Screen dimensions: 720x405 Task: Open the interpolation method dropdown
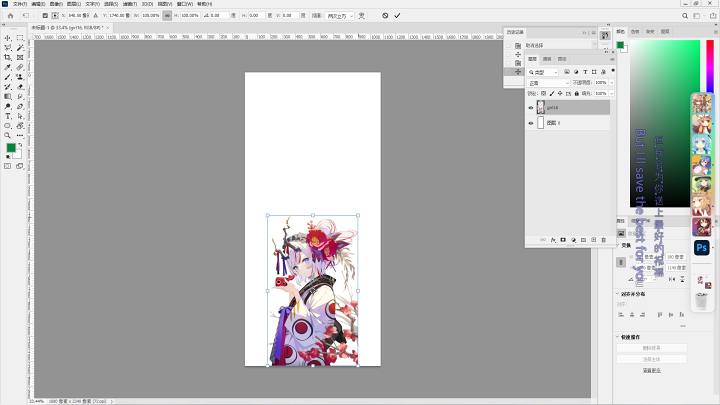340,16
